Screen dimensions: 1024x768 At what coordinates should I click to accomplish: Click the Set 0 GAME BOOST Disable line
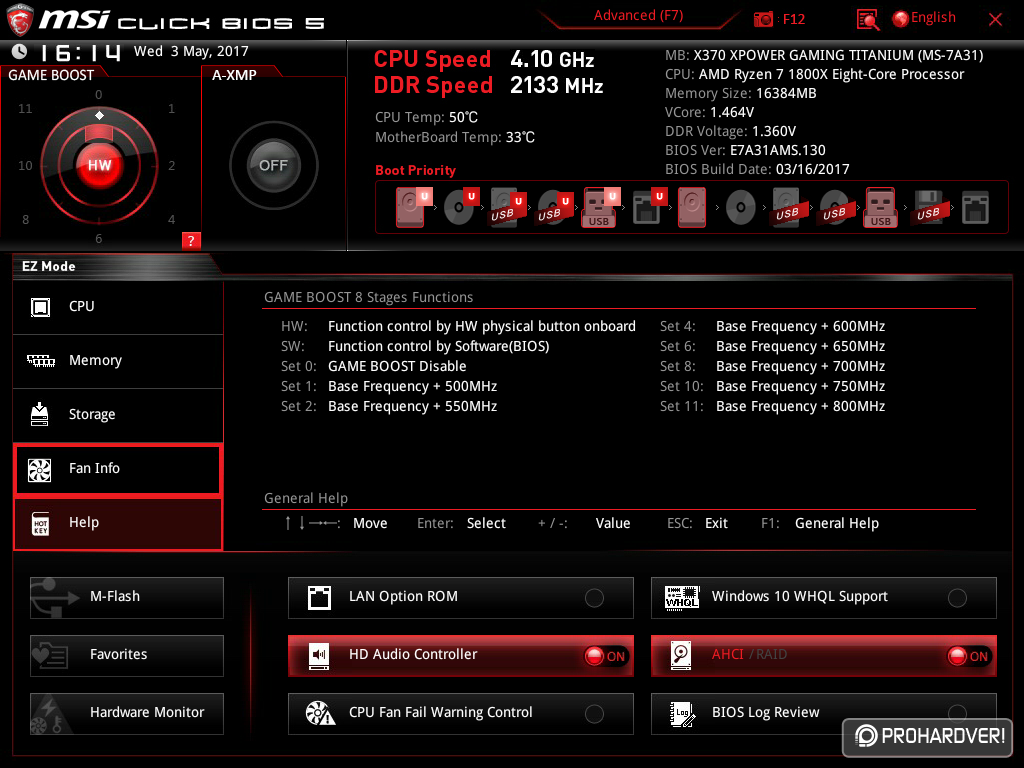(374, 366)
